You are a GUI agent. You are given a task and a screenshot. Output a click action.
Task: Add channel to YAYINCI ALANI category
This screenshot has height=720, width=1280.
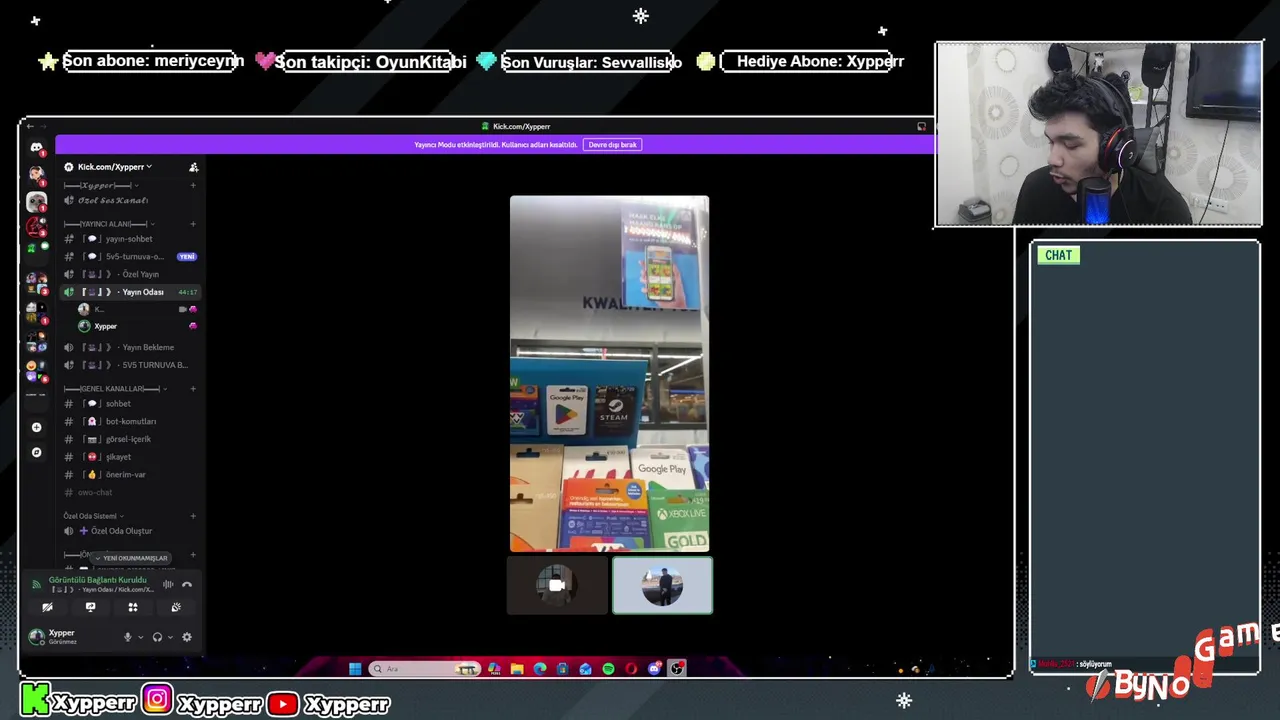(193, 224)
